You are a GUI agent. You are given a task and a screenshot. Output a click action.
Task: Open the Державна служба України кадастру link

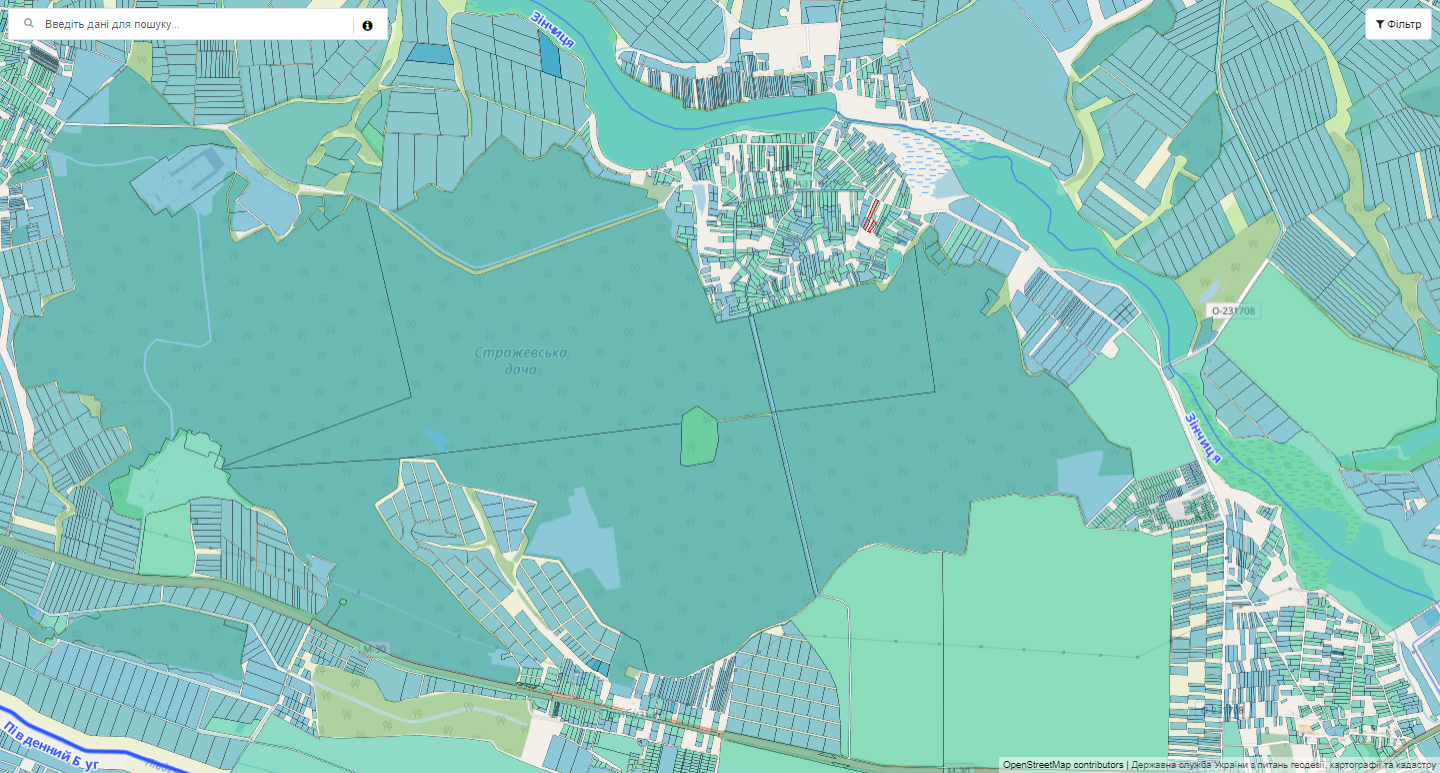point(1283,765)
